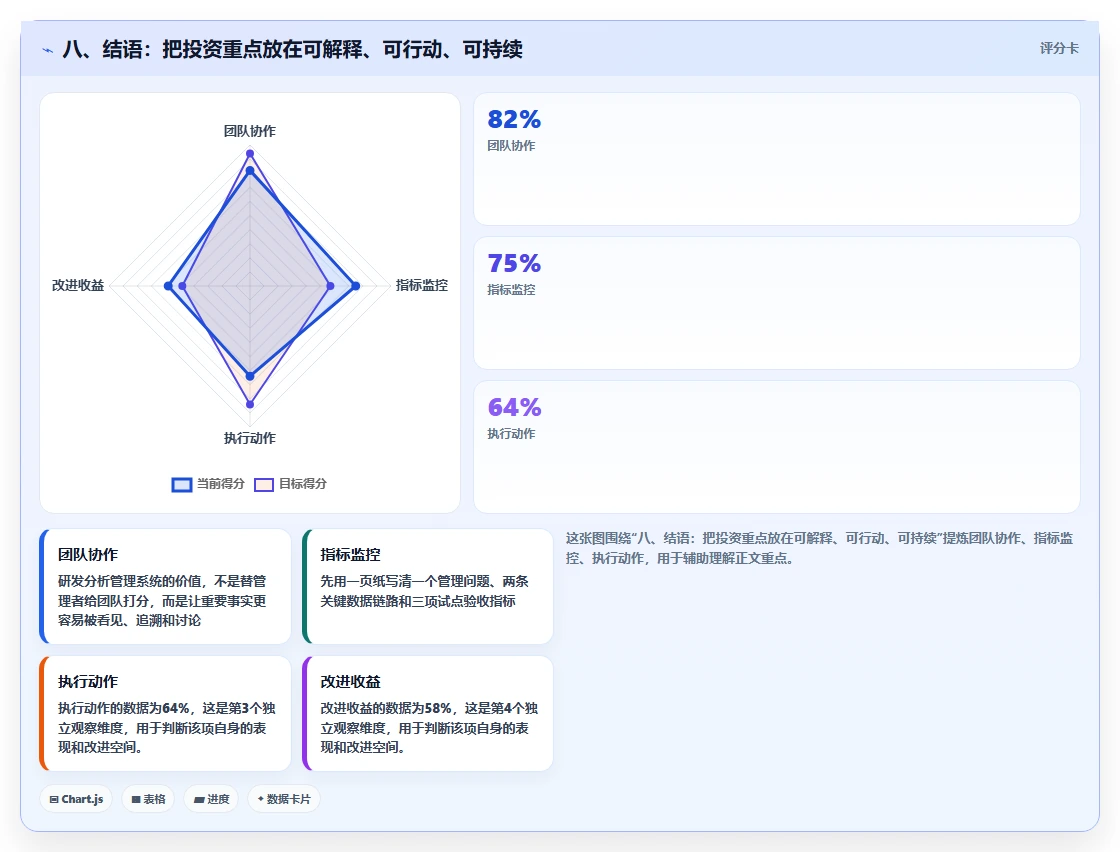Screen dimensions: 1120x852
Task: Select the 指标监控 radar axis label
Action: click(x=421, y=285)
